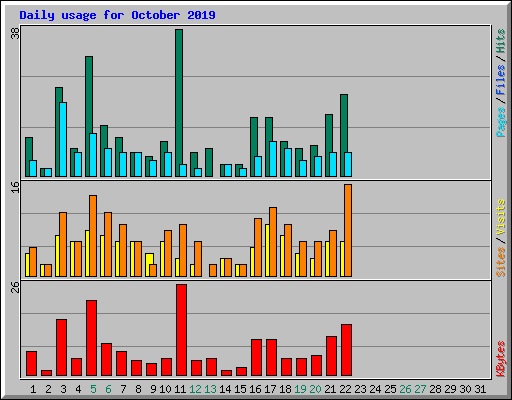Click the red KBytes bar for day 11
This screenshot has width=512, height=400.
pos(182,330)
